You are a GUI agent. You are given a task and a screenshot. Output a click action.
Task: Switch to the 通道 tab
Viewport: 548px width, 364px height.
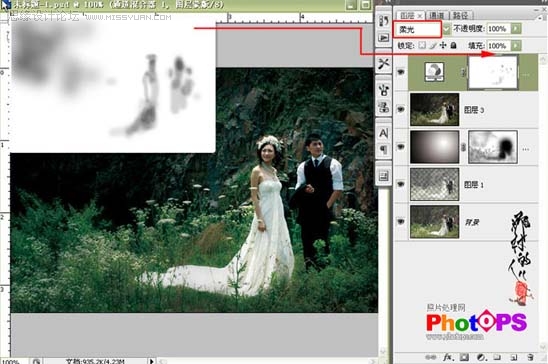pos(437,16)
